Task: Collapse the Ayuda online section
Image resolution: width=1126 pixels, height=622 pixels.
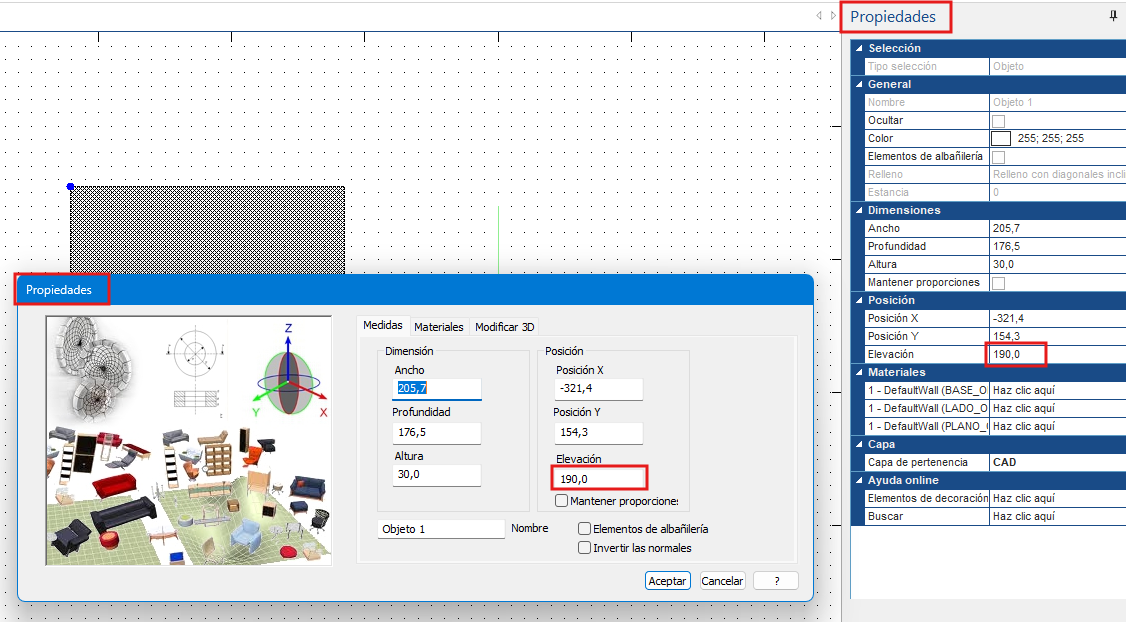Action: coord(859,481)
